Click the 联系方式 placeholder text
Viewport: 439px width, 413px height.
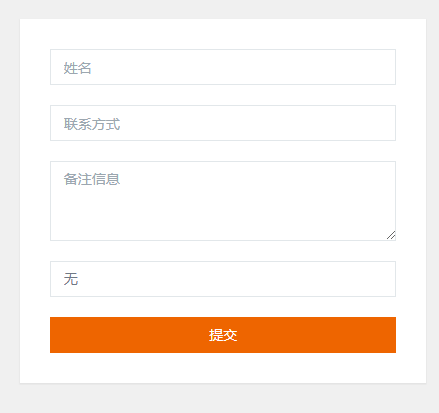(x=92, y=124)
